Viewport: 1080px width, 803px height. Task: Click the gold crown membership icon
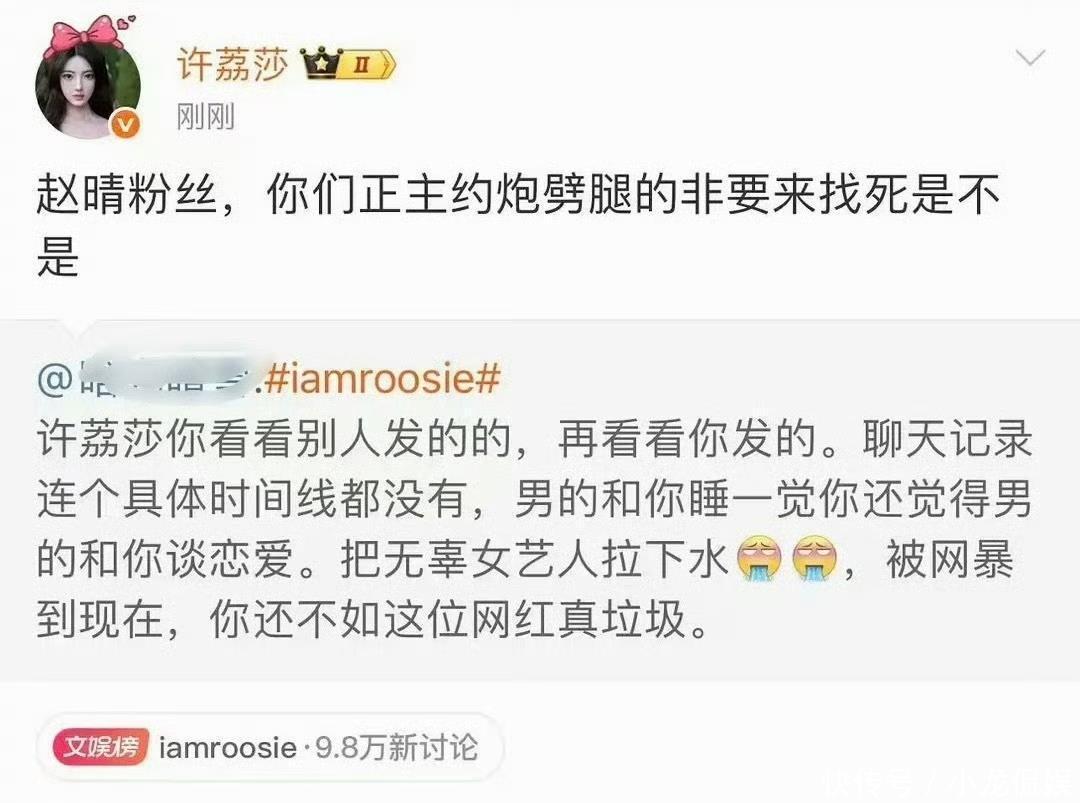pos(321,65)
